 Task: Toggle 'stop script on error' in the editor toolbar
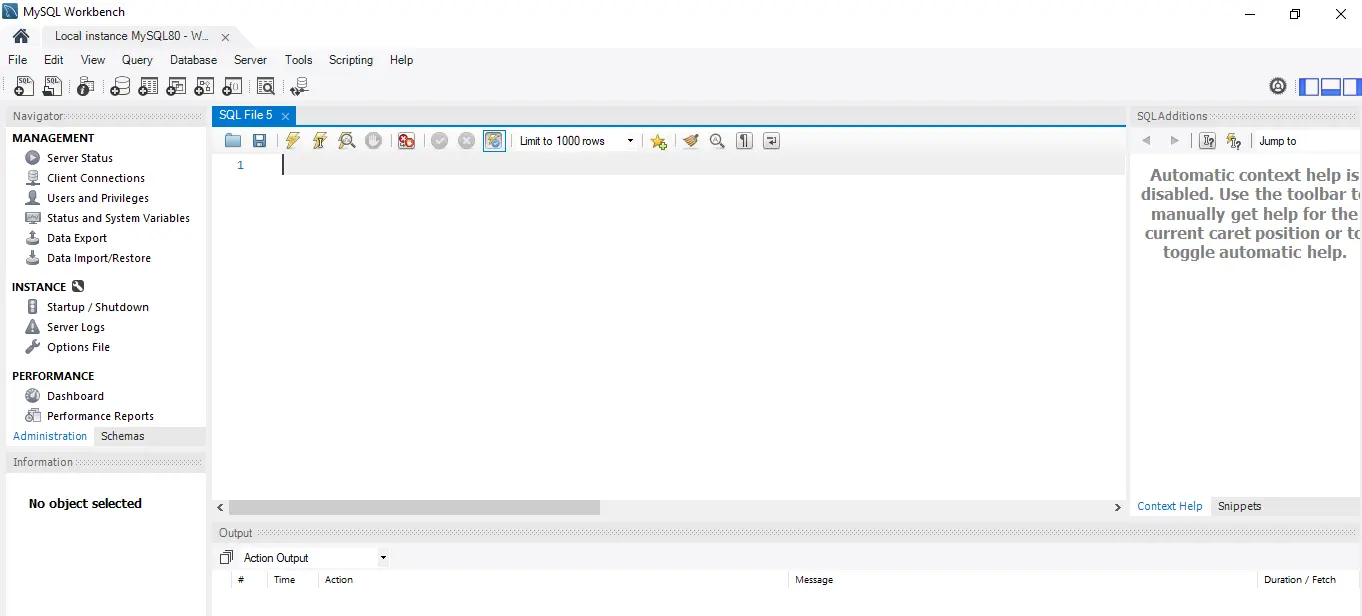point(406,140)
